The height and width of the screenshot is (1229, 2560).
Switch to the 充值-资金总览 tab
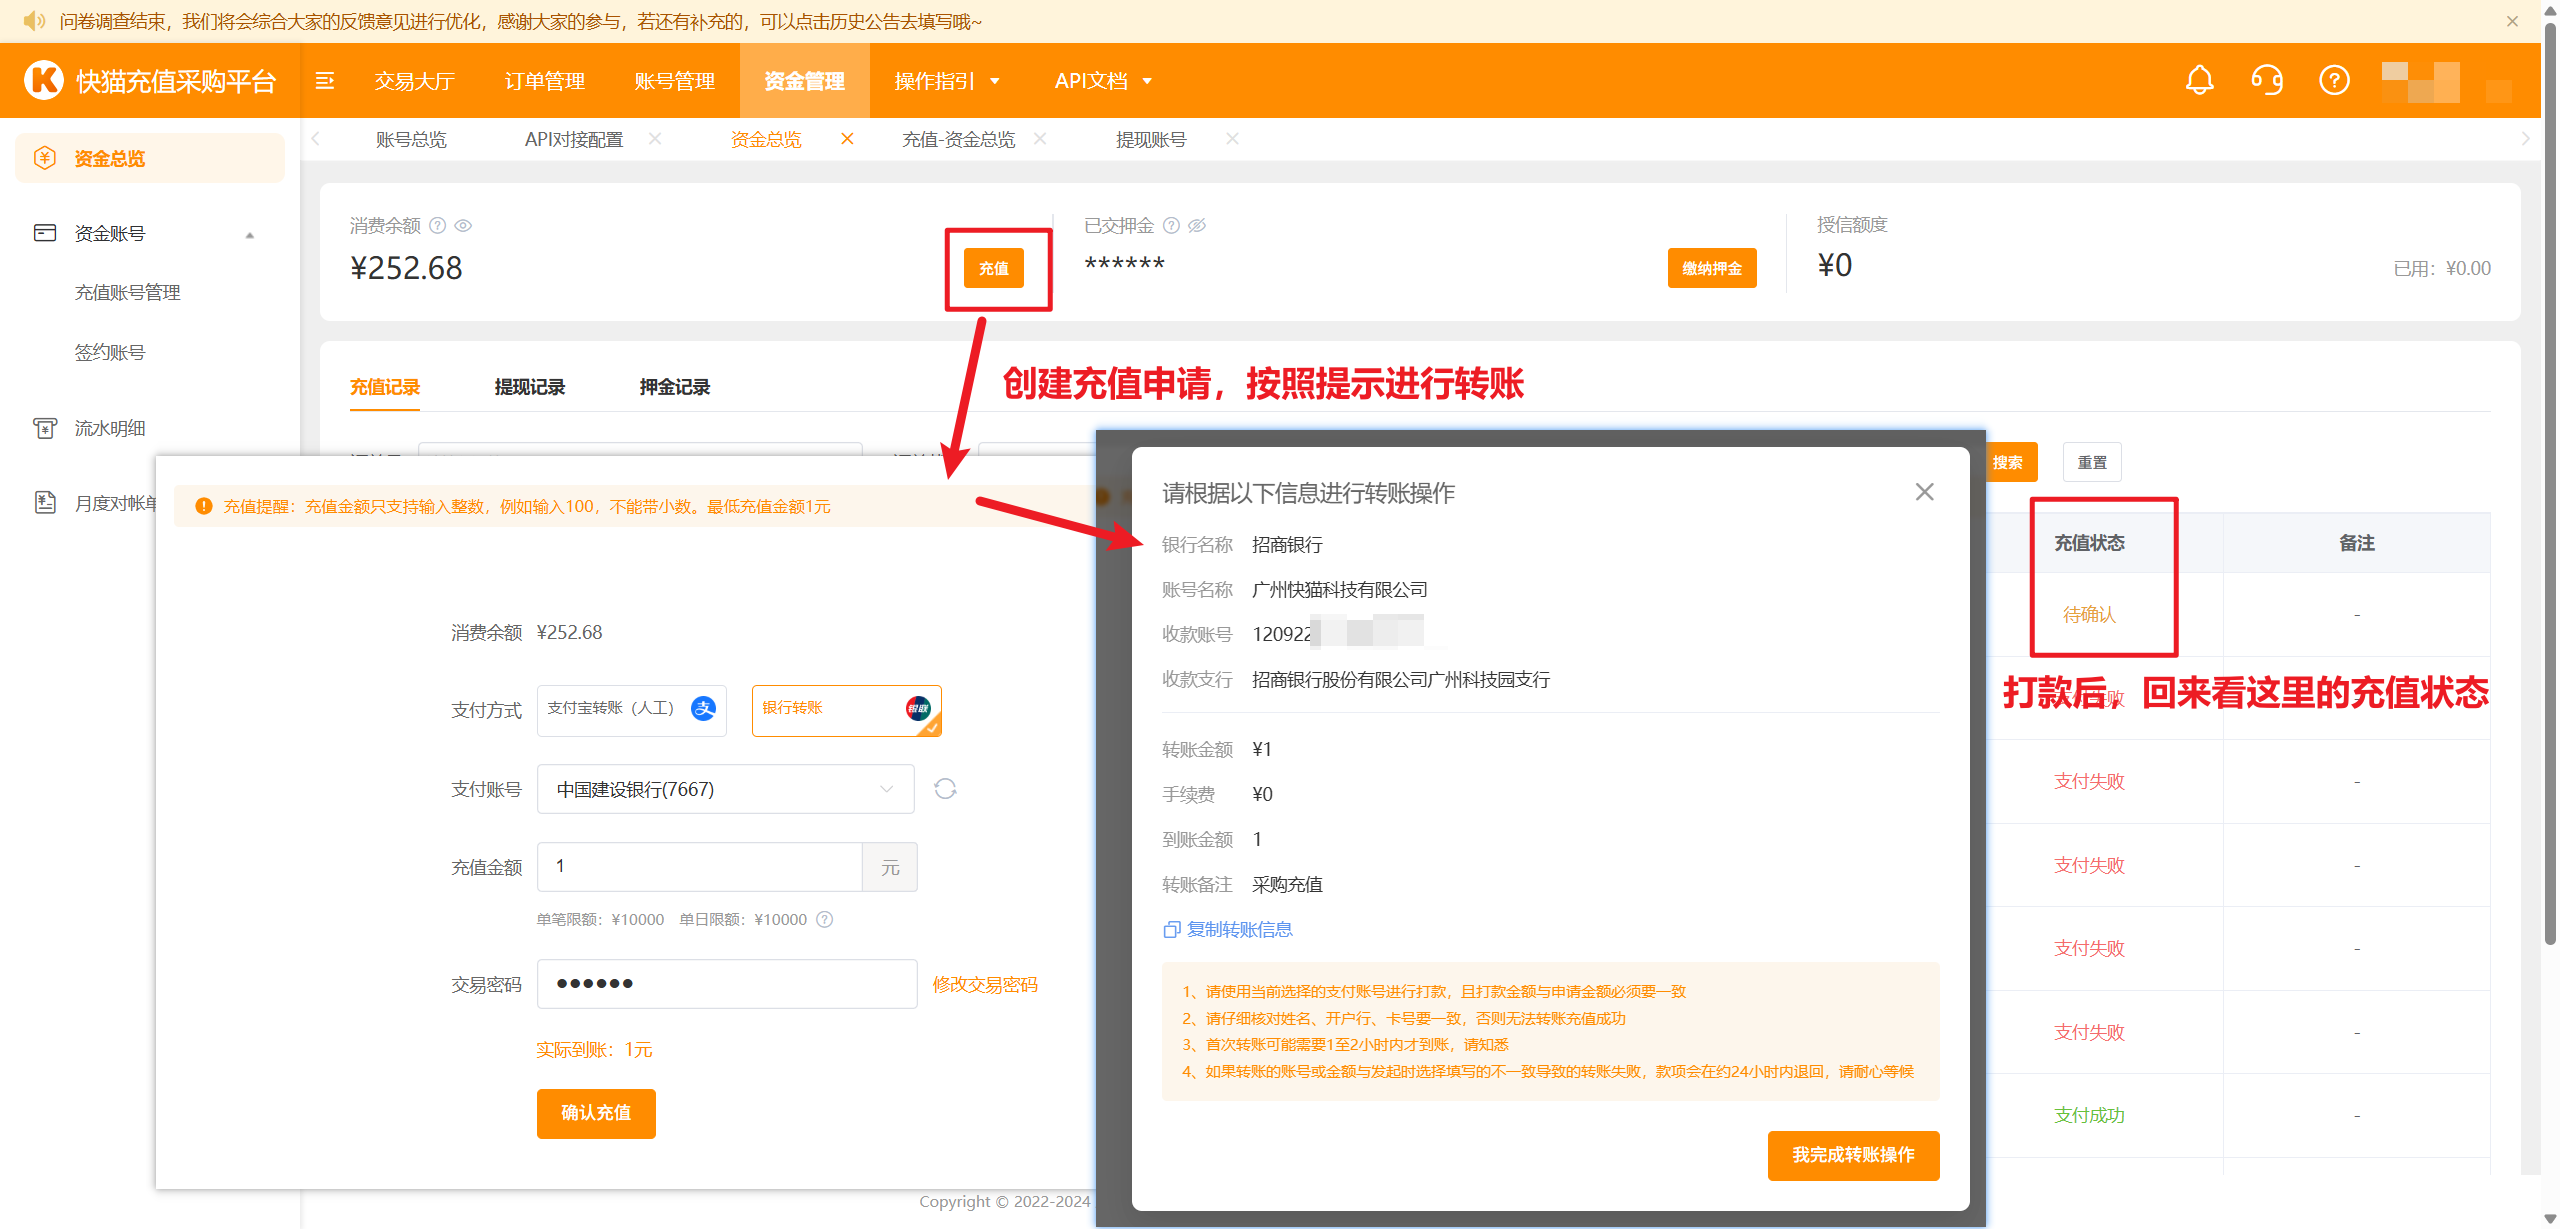[958, 139]
